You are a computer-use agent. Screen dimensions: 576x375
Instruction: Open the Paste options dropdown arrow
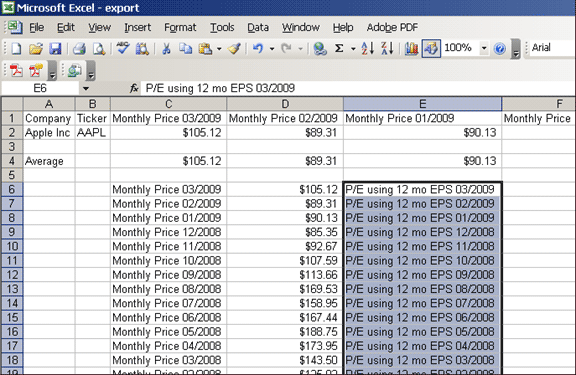point(219,48)
